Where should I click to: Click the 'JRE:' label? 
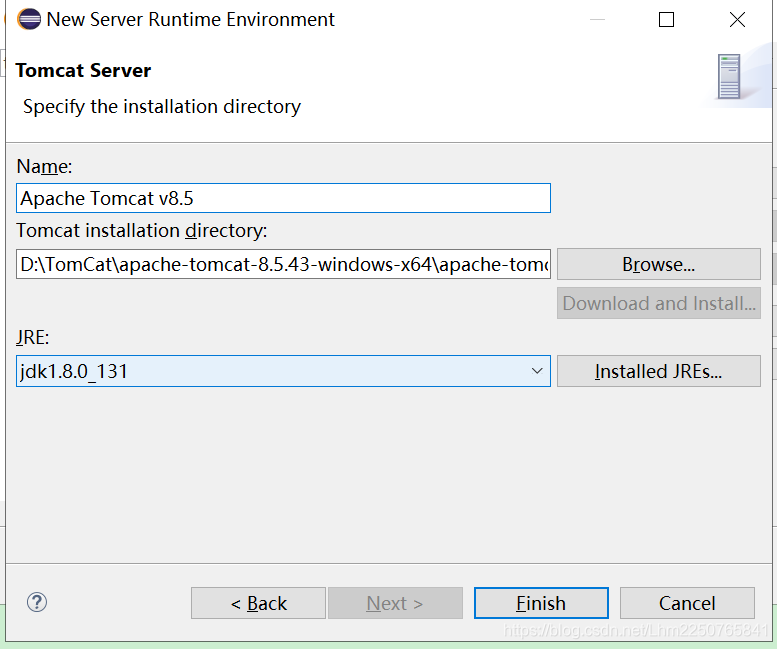(33, 337)
